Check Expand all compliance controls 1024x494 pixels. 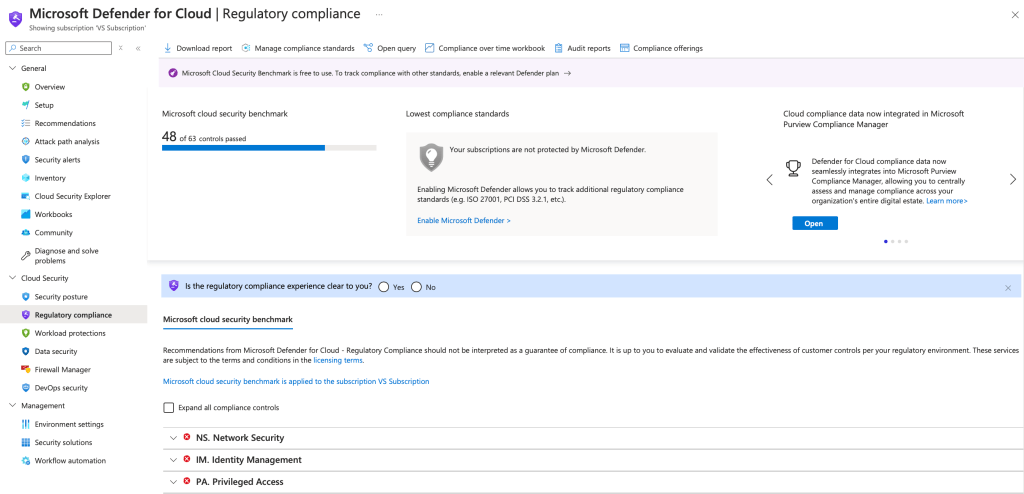click(168, 408)
